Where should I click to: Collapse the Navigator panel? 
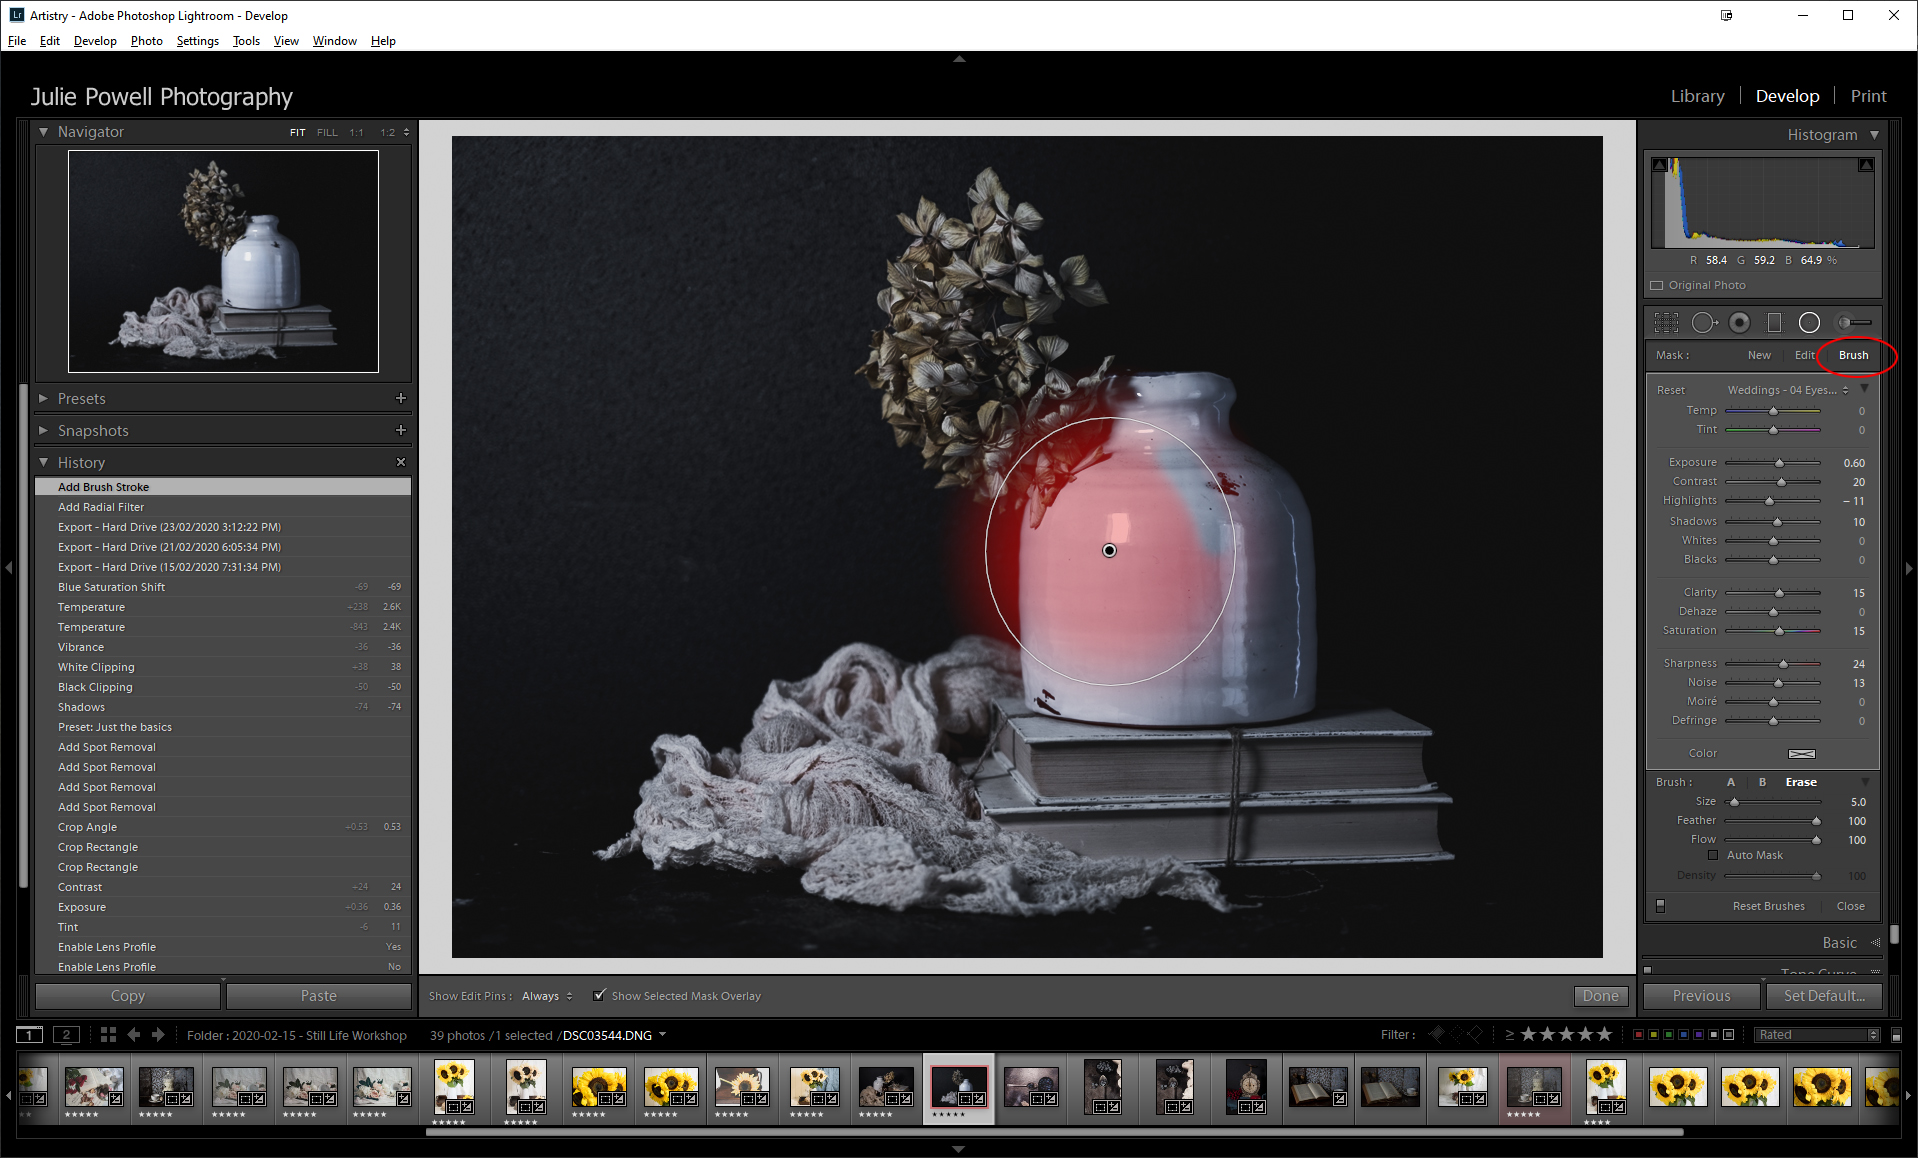[x=43, y=131]
